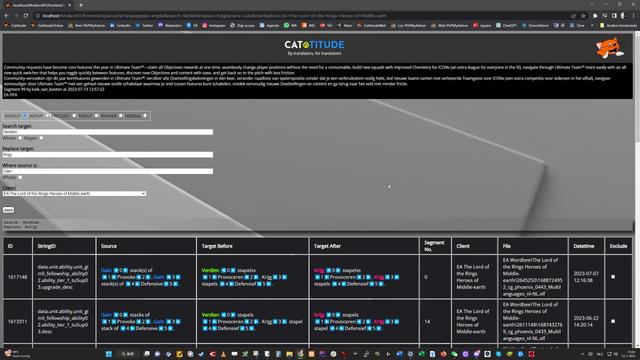The image size is (640, 360).
Task: Open a new browser tab
Action: pyautogui.click(x=81, y=5)
